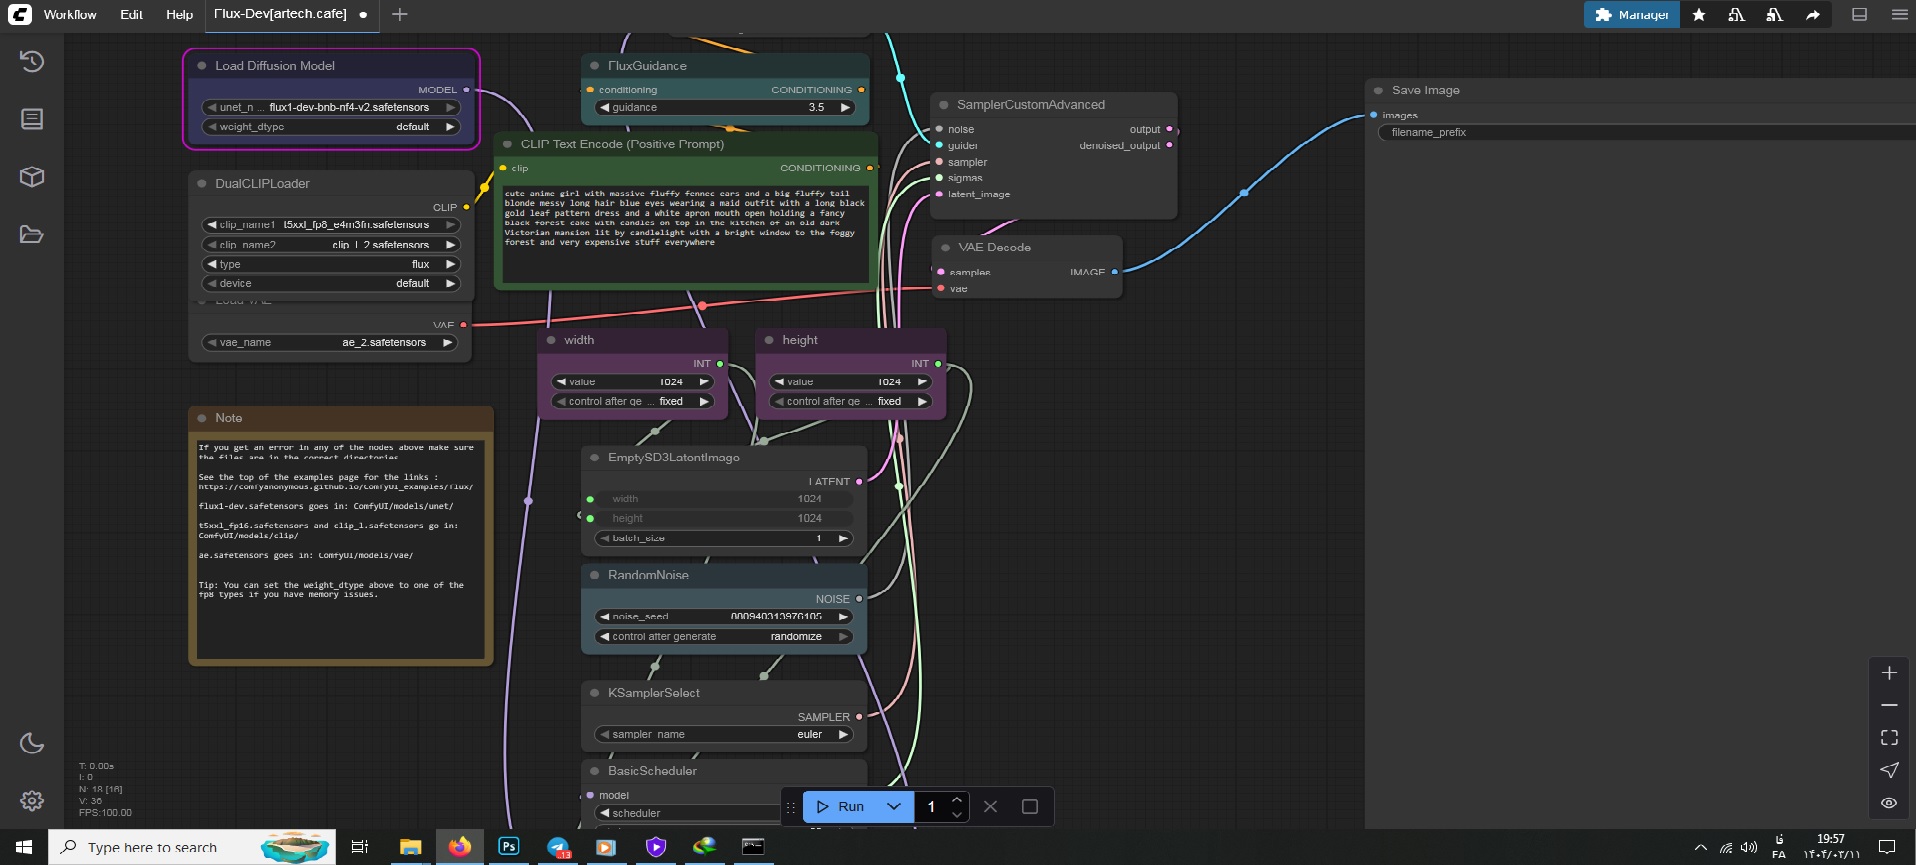Screen dimensions: 1916x865
Task: Click the positive prompt text box
Action: (685, 233)
